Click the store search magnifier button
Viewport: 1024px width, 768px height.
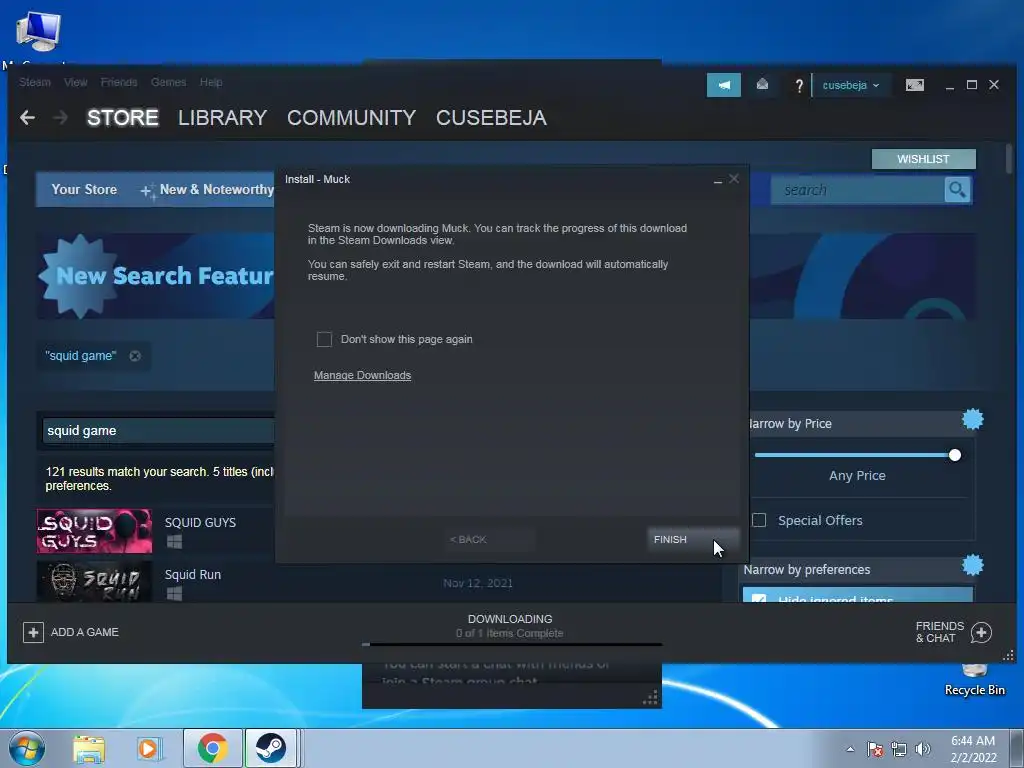pyautogui.click(x=957, y=190)
